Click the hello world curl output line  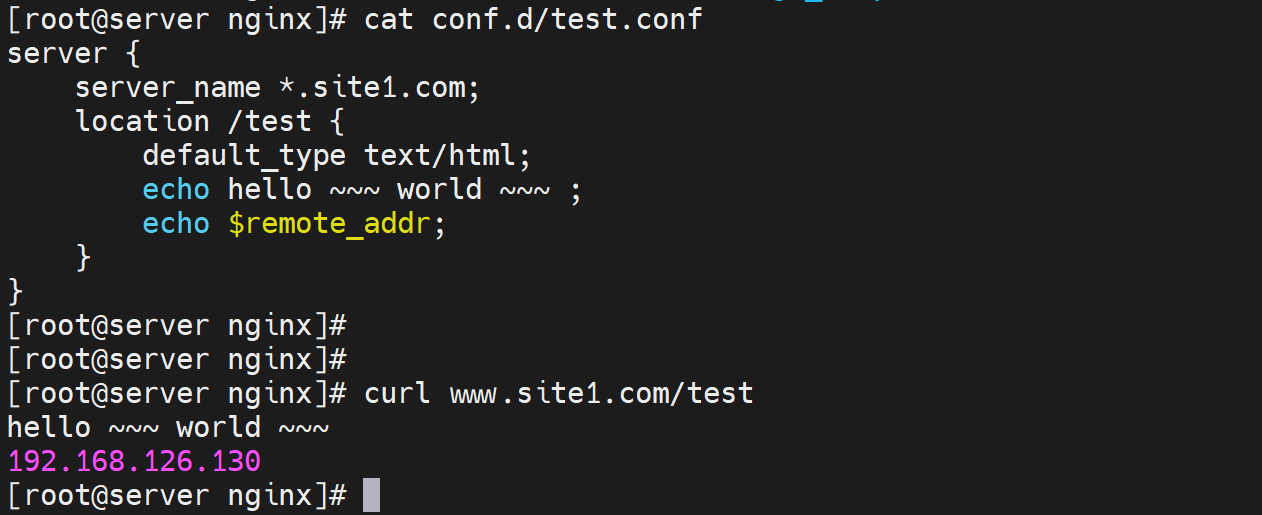(168, 427)
